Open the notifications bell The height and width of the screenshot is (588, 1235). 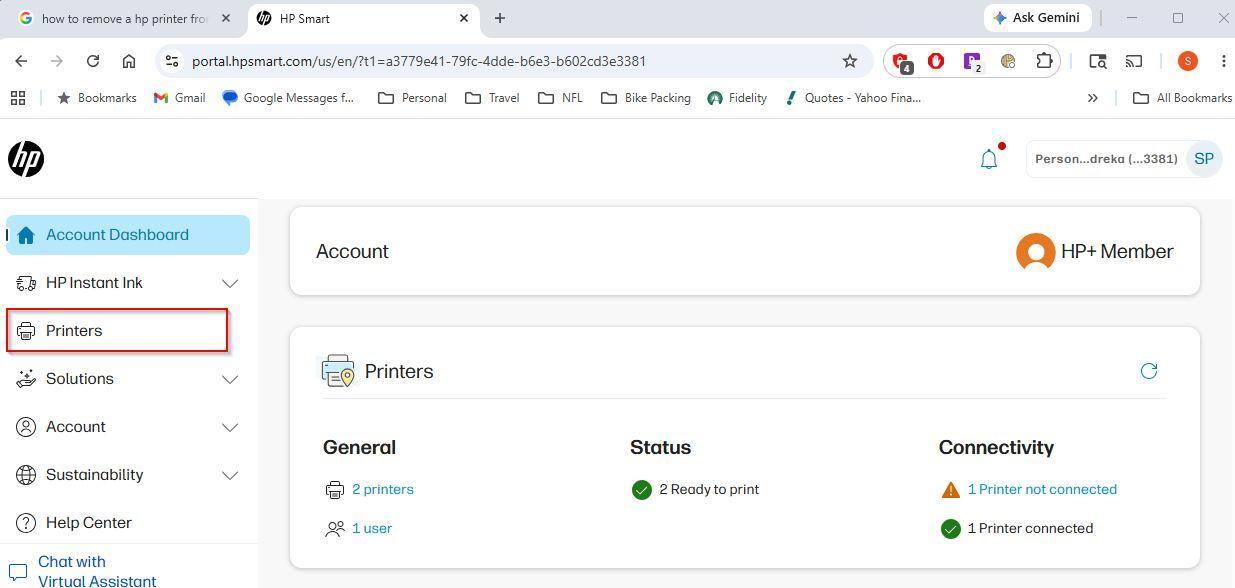pos(989,159)
